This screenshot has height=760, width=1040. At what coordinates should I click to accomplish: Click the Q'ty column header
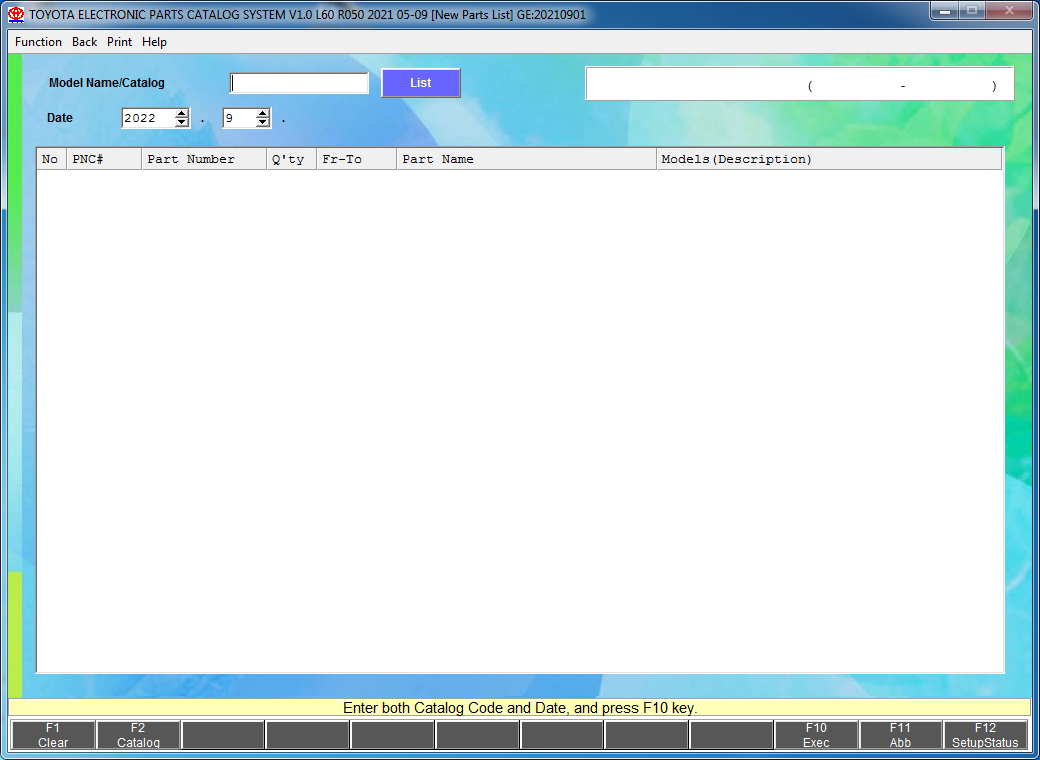point(292,159)
